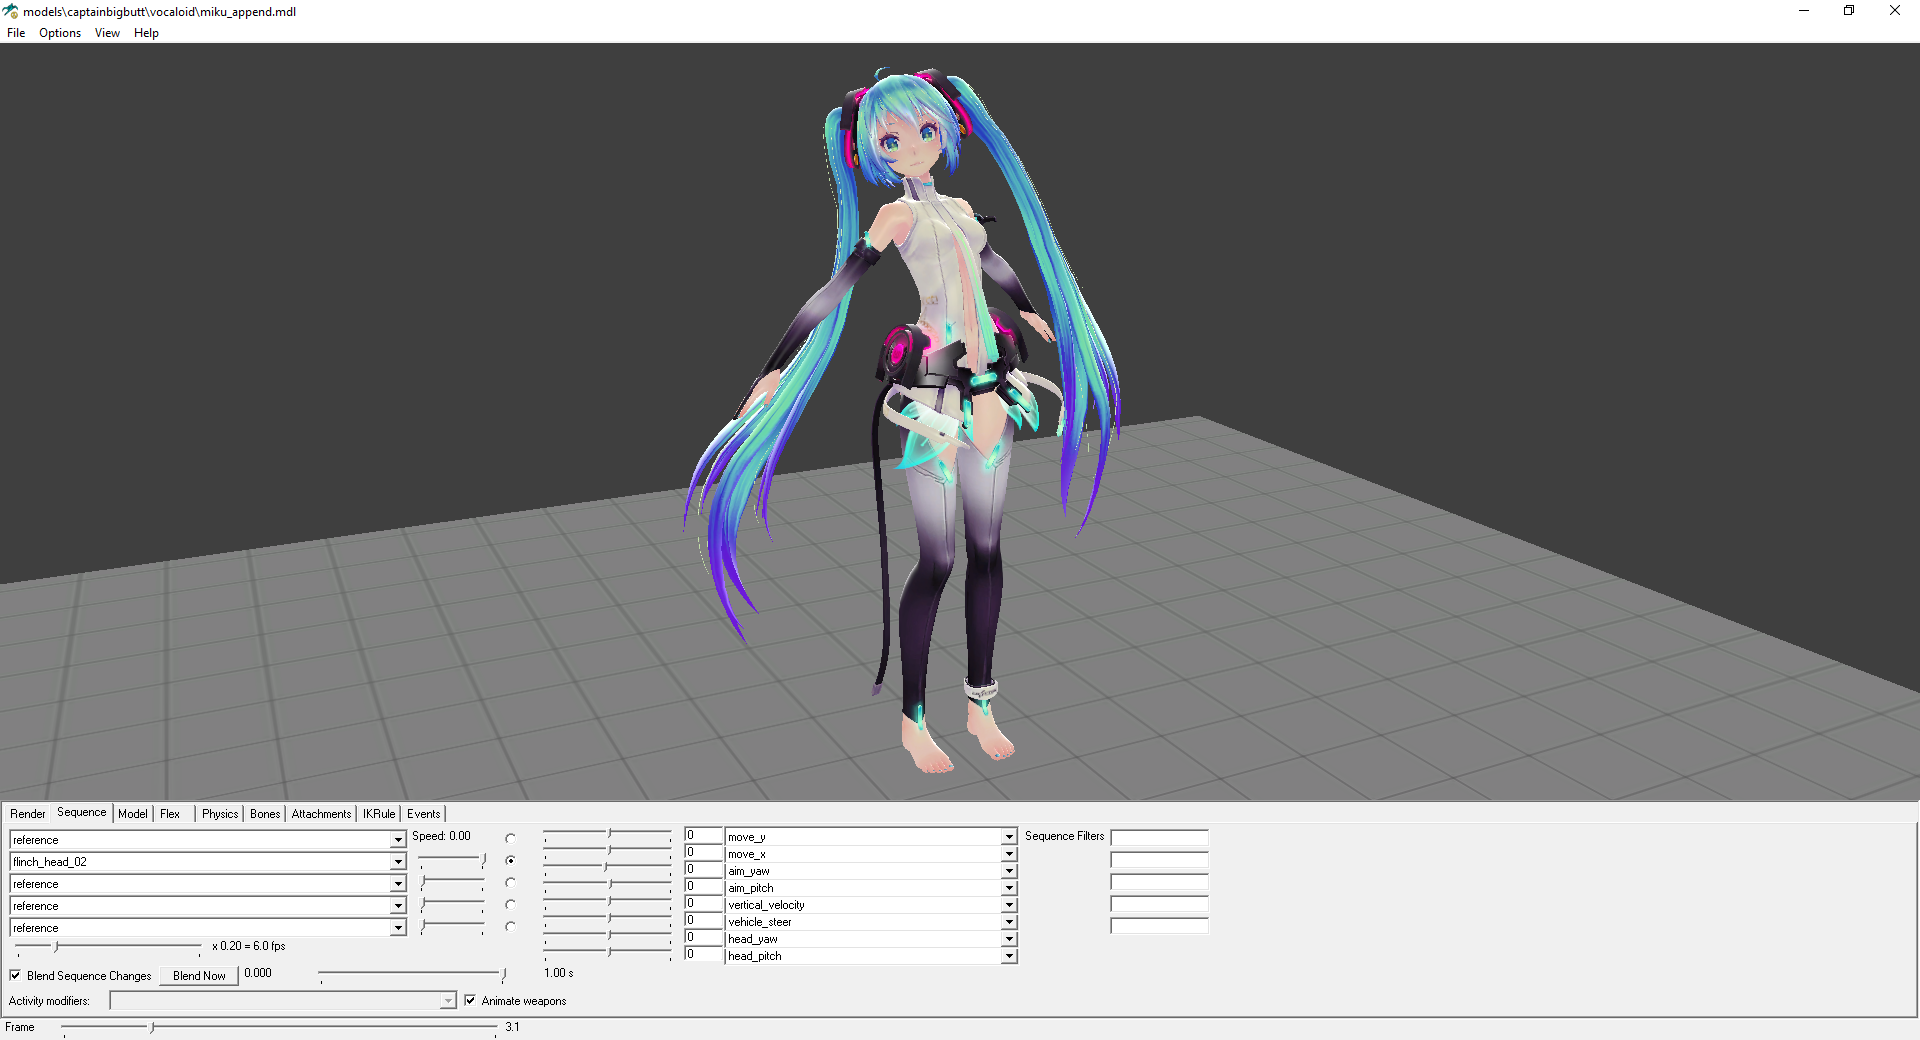Click the aim_pitch pose parameter slider
Viewport: 1920px width, 1040px height.
pos(607,884)
